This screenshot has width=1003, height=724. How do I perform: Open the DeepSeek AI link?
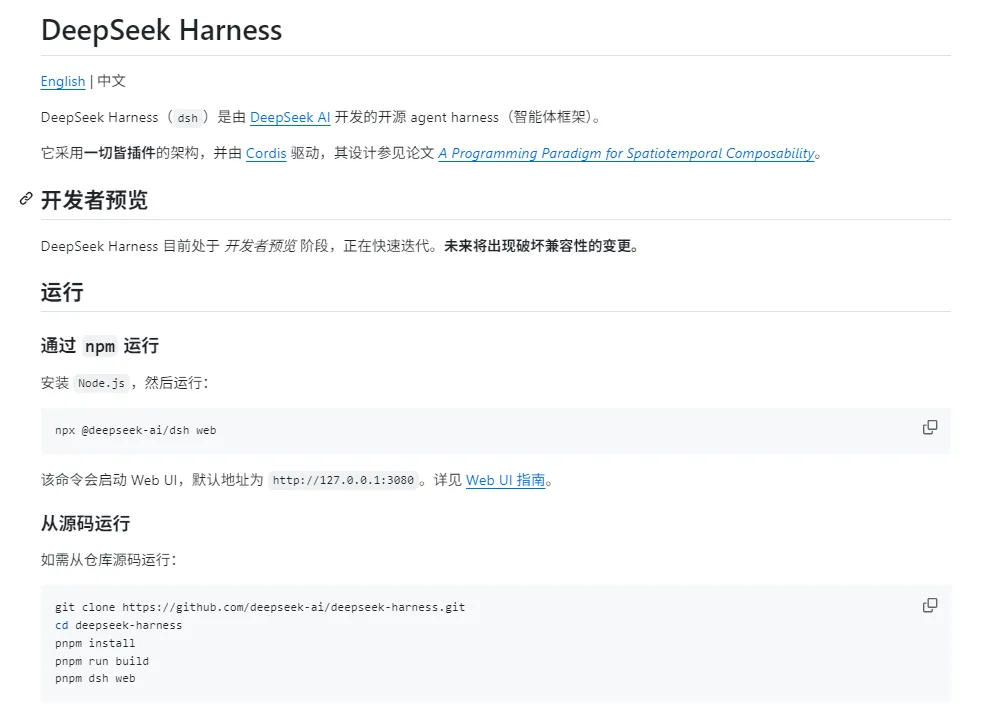point(290,117)
